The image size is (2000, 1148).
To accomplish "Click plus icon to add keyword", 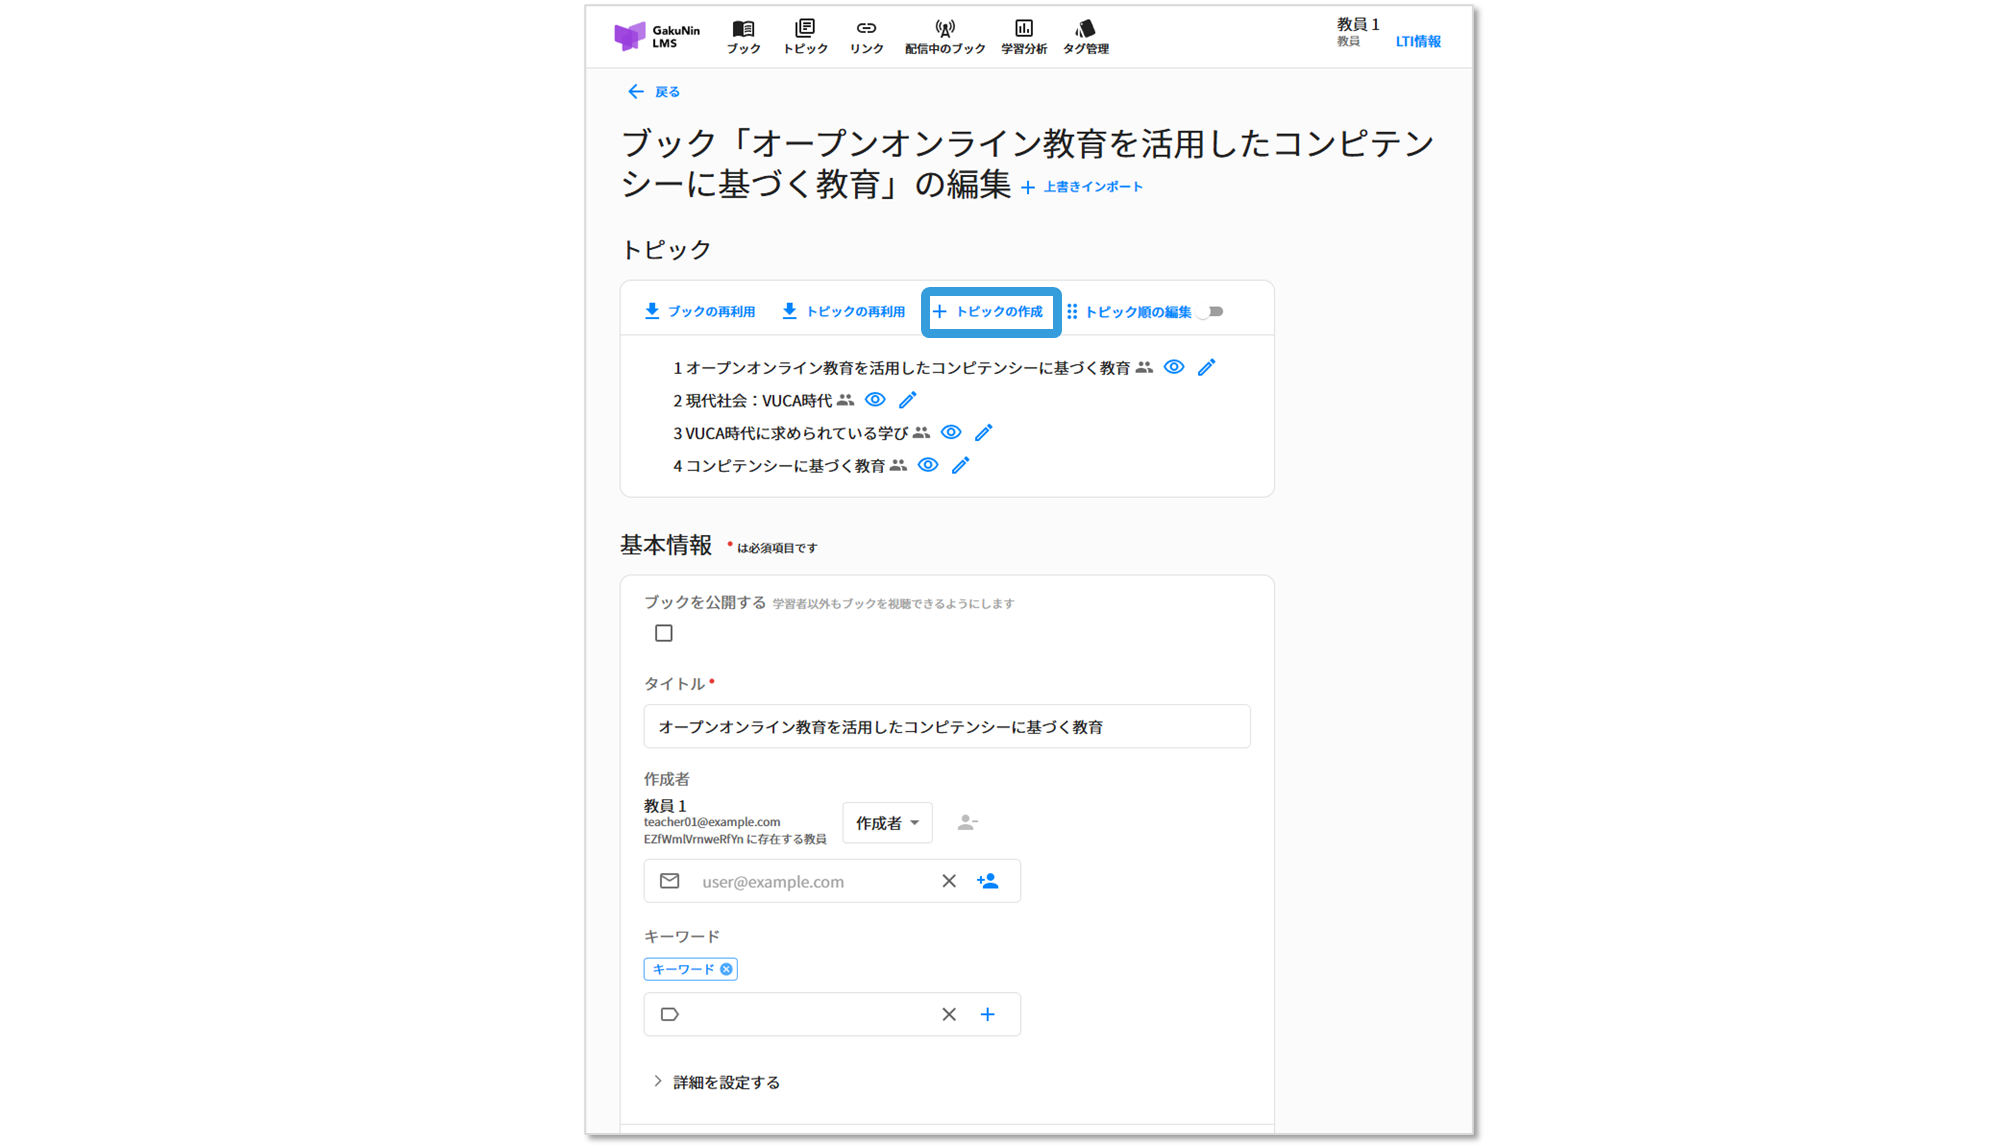I will coord(987,1014).
